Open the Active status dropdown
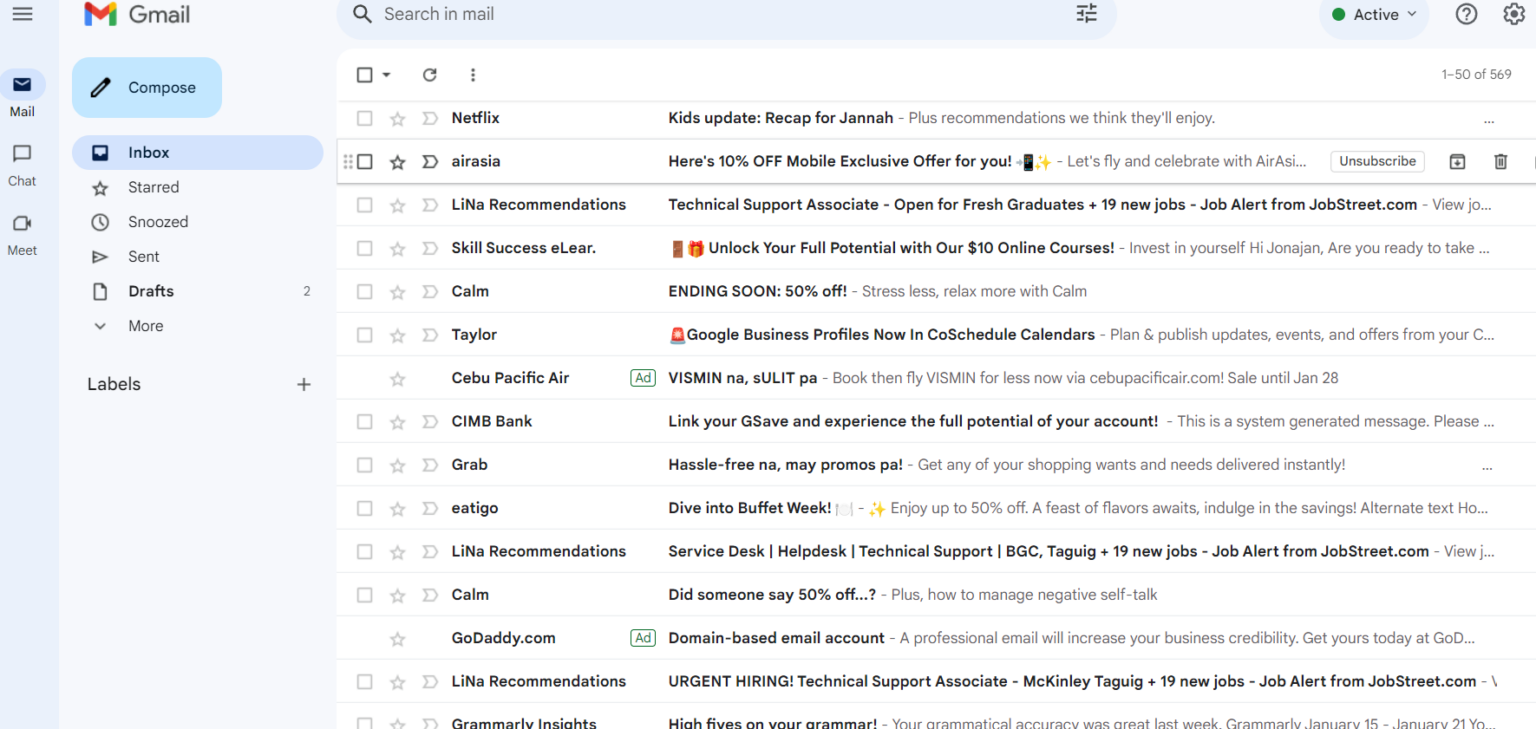The height and width of the screenshot is (729, 1536). tap(1374, 14)
